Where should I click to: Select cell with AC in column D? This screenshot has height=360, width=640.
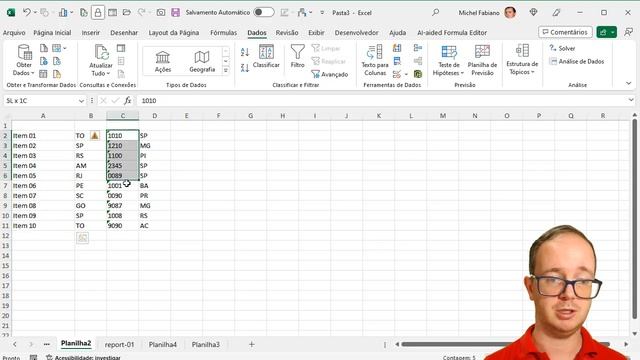[x=154, y=226]
